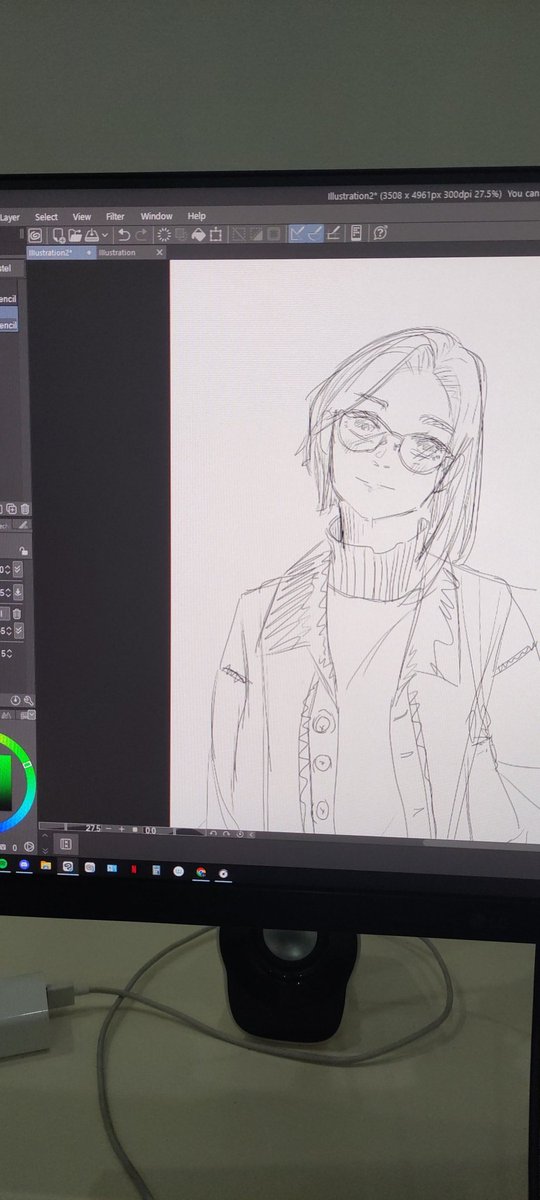Open the lower property dynamics check button
The width and height of the screenshot is (540, 1200).
(19, 630)
